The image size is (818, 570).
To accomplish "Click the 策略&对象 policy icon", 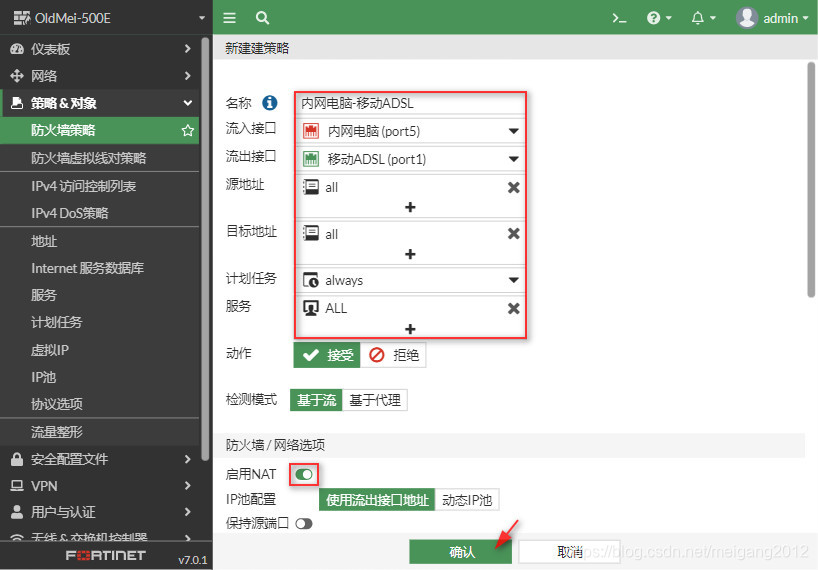I will [x=17, y=103].
